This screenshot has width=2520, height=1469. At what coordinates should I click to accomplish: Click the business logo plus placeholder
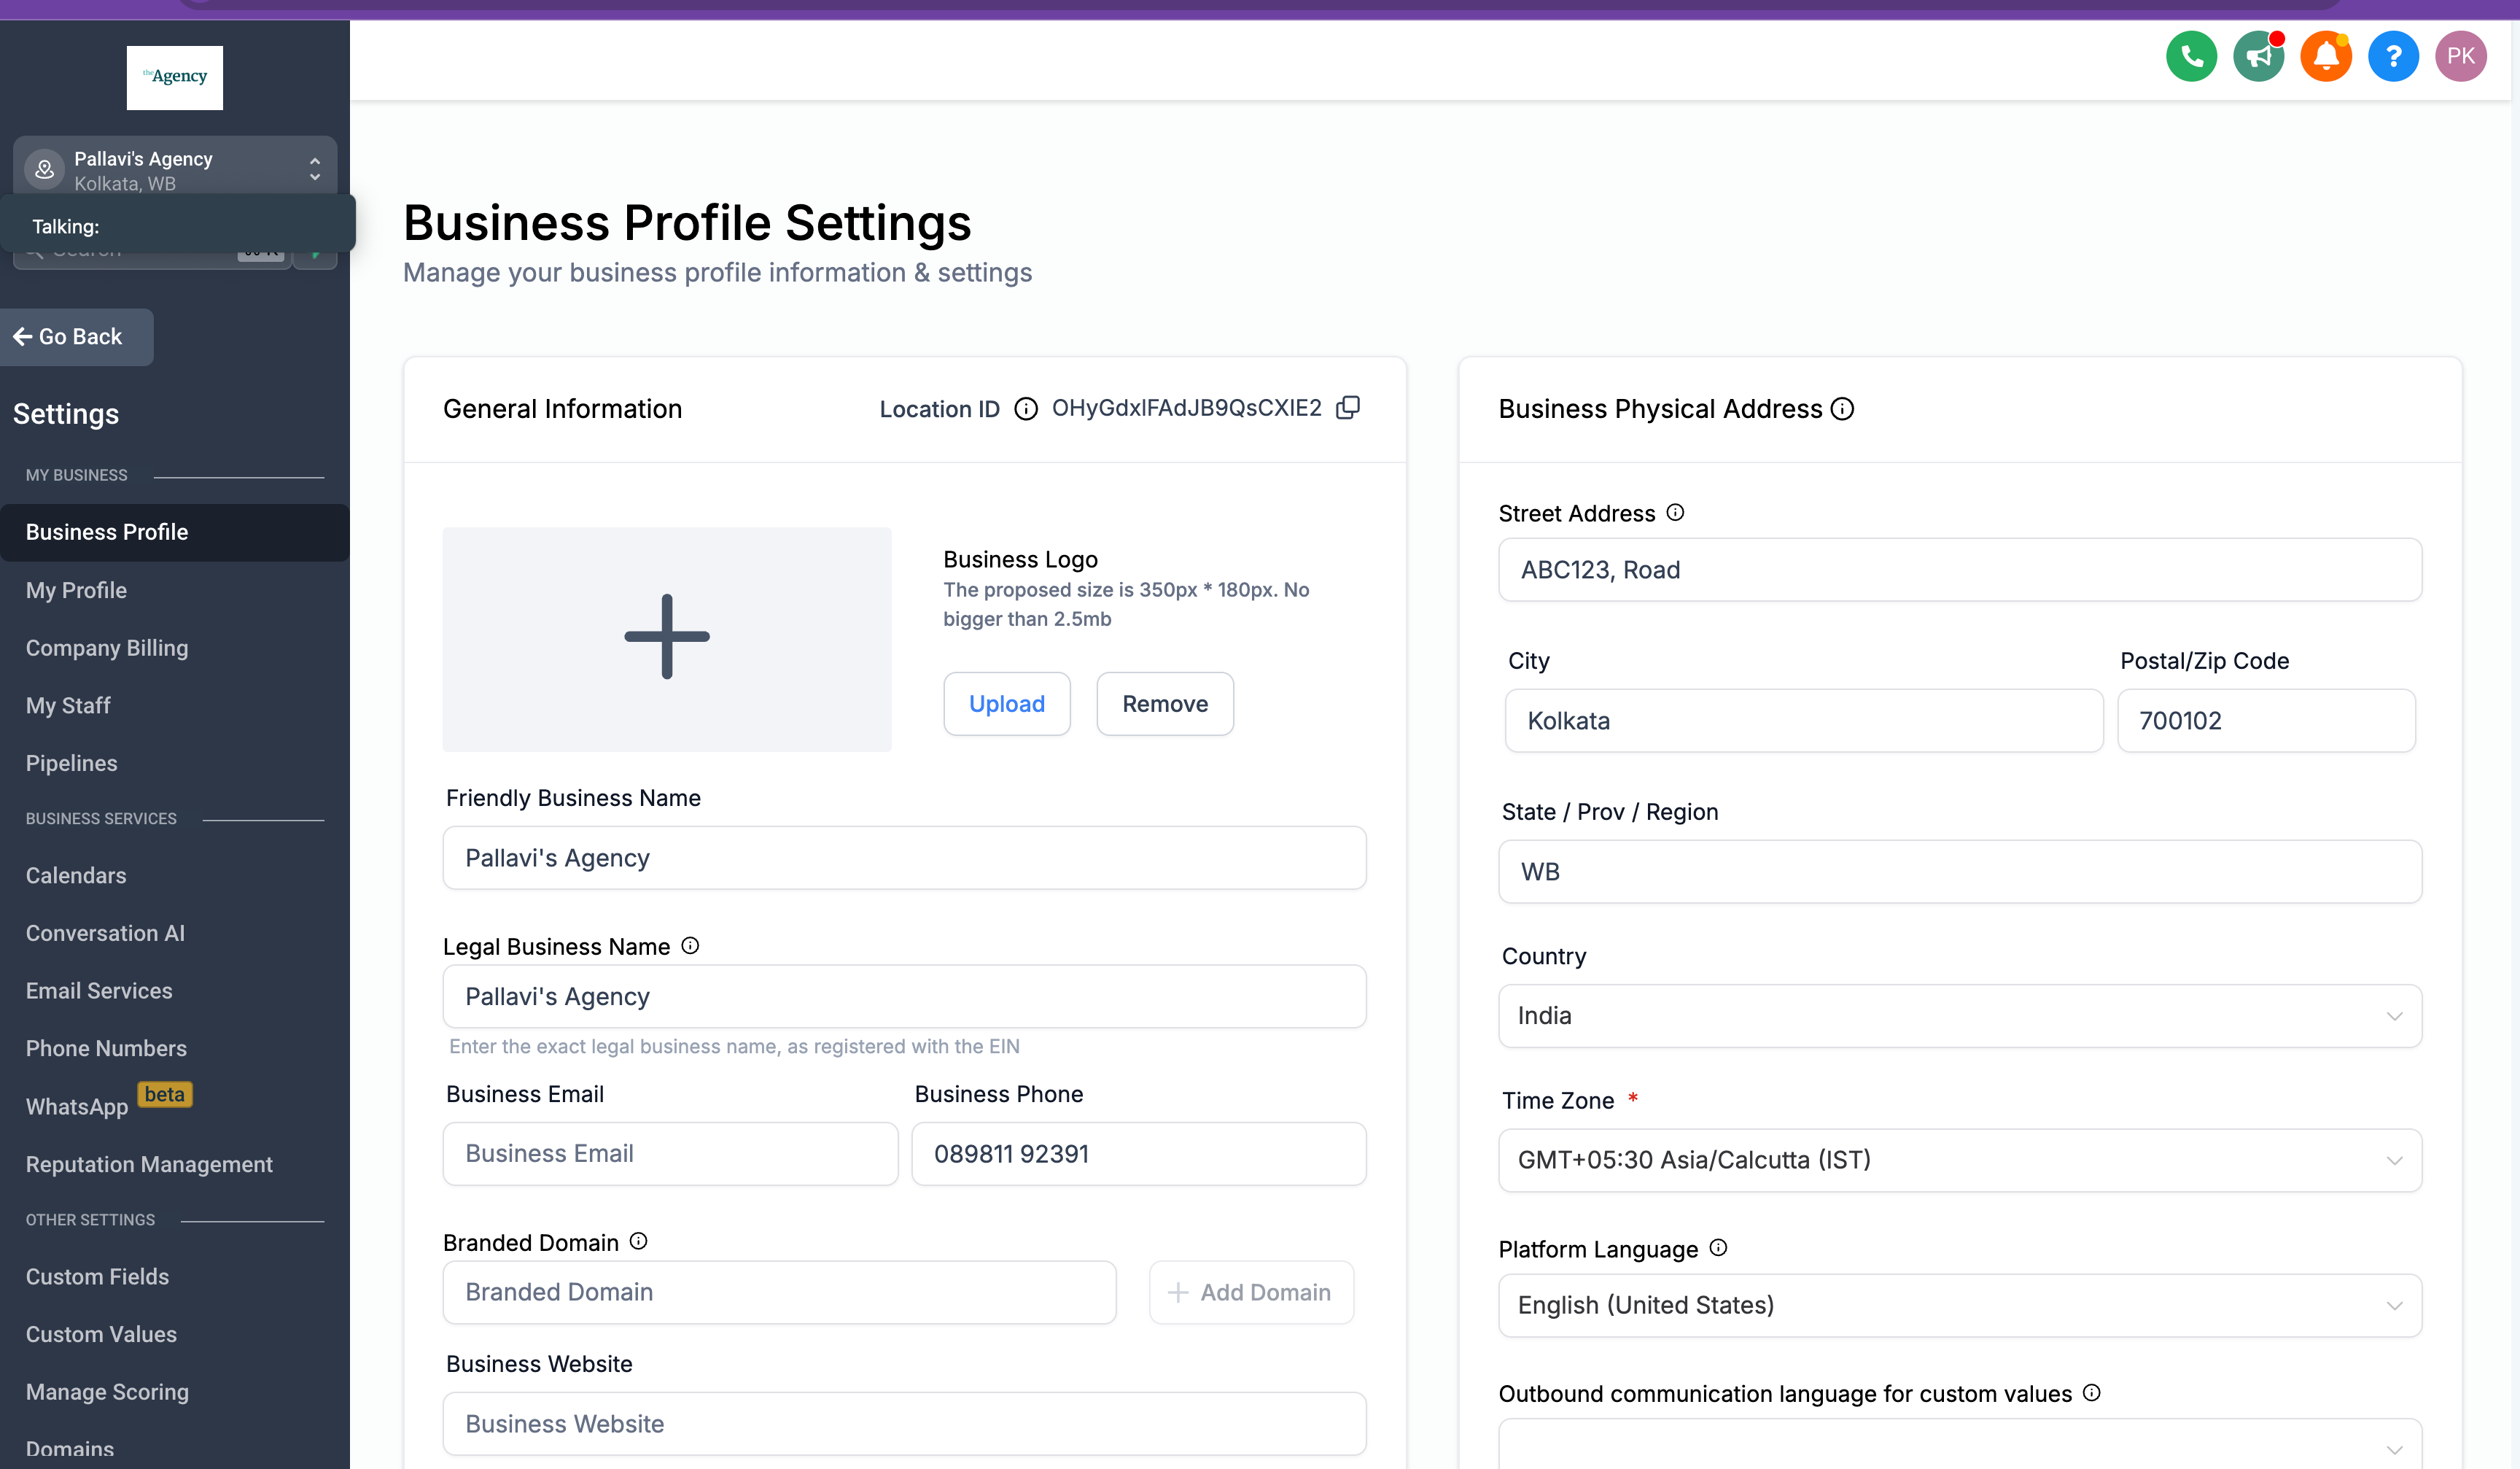click(667, 638)
